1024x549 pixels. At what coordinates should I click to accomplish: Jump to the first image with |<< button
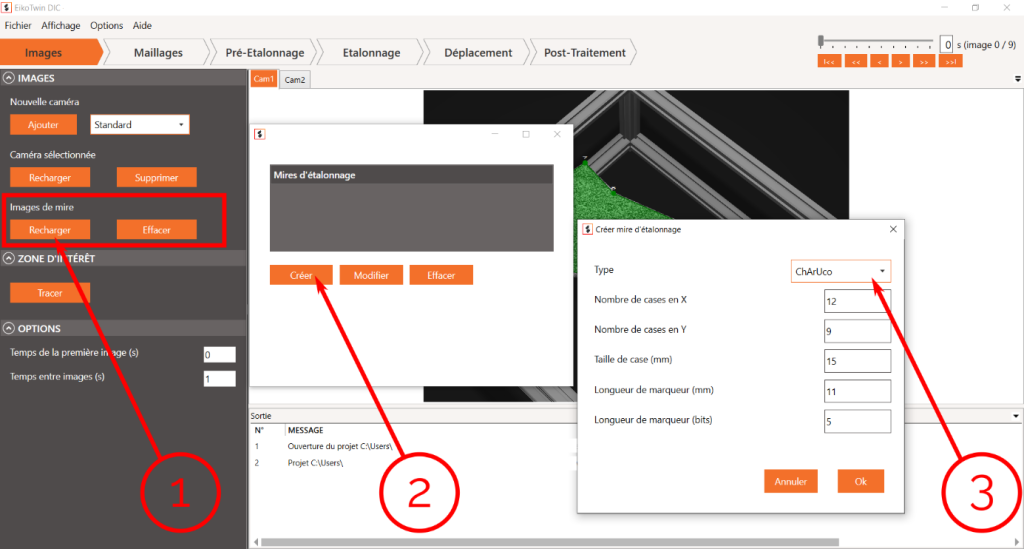tap(829, 61)
